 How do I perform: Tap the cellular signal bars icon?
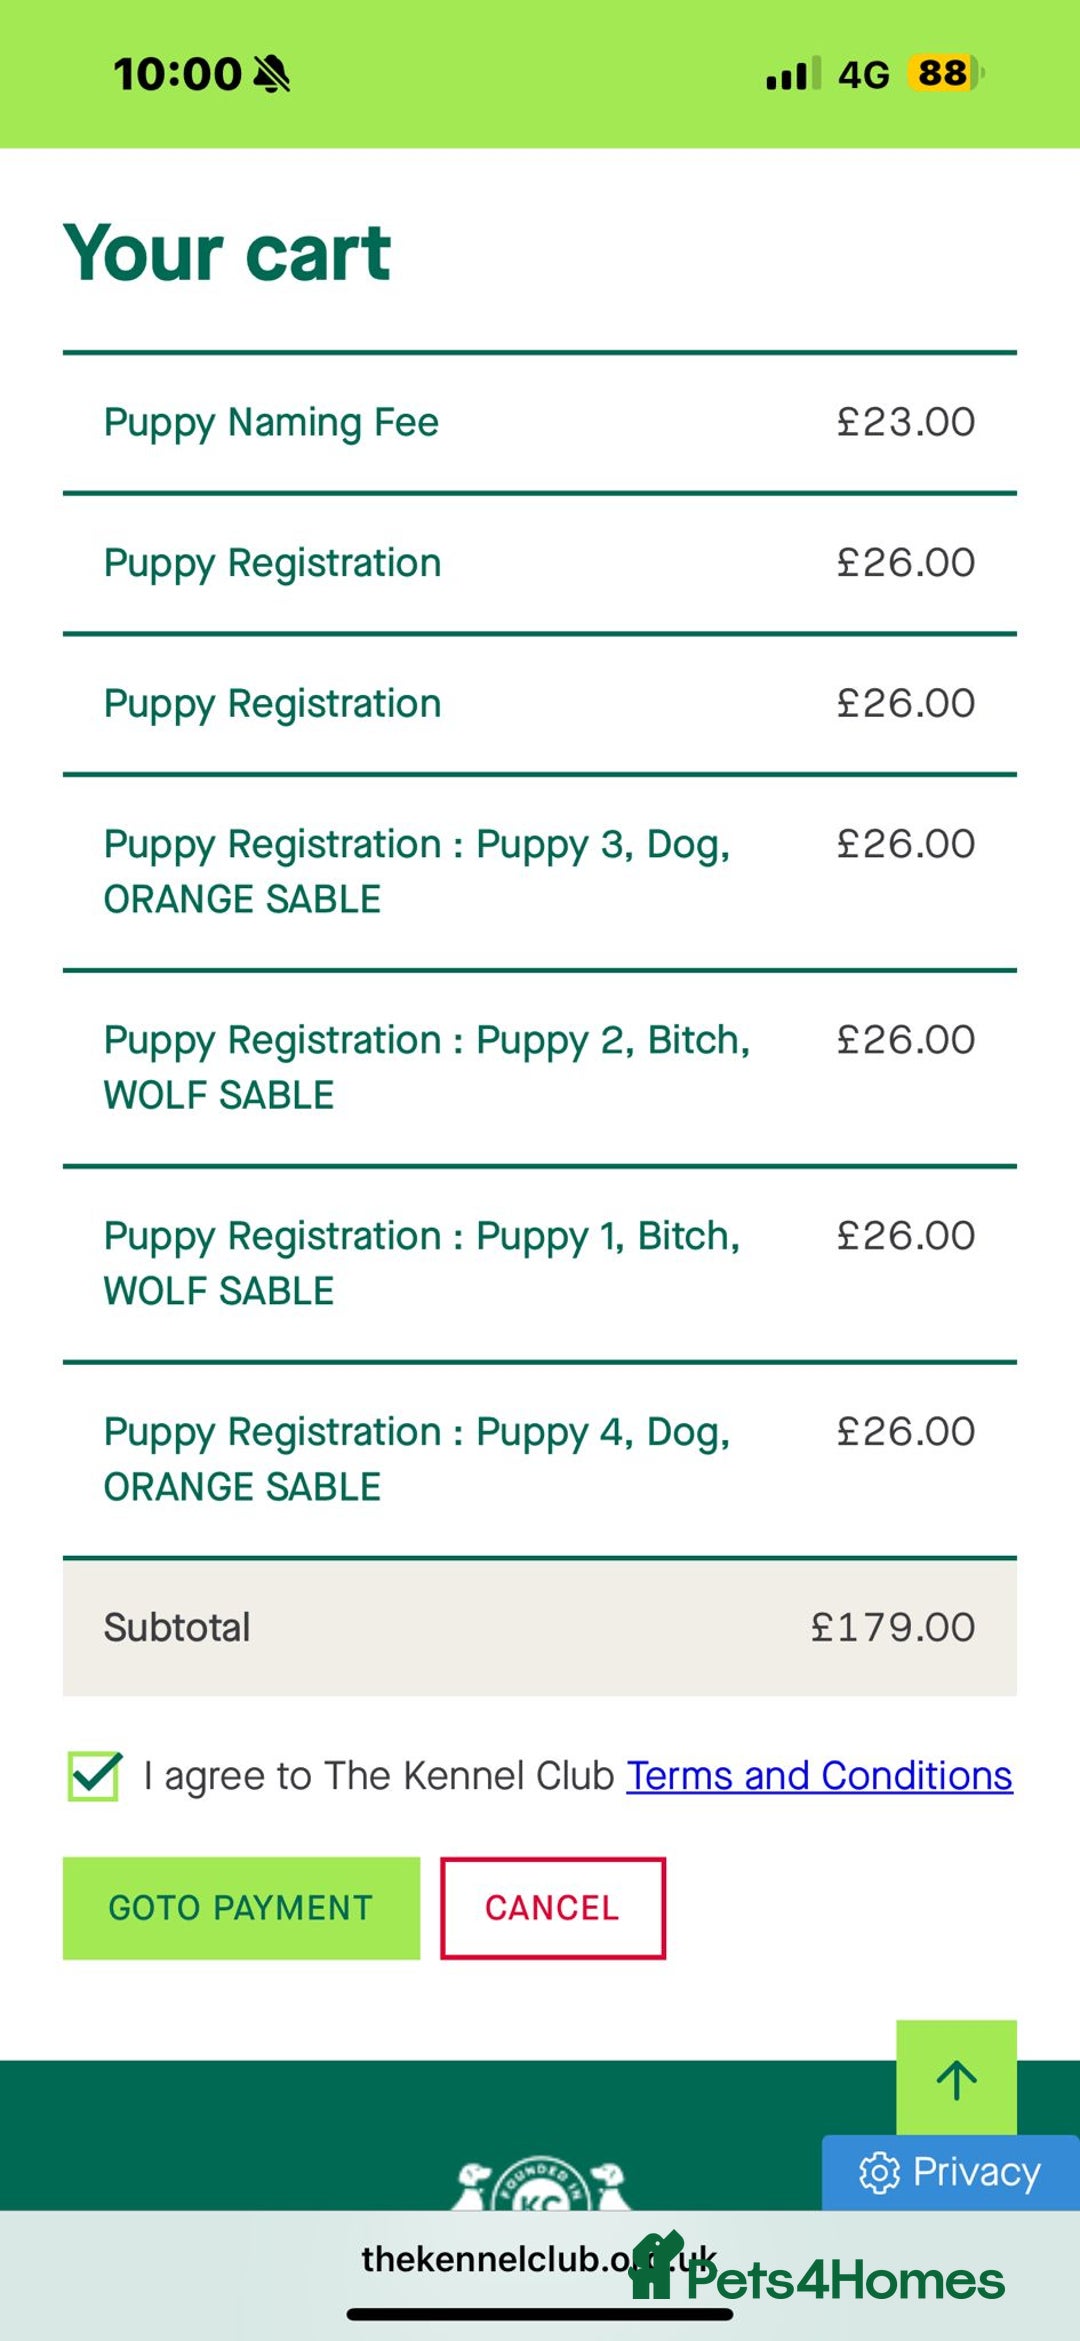(792, 74)
